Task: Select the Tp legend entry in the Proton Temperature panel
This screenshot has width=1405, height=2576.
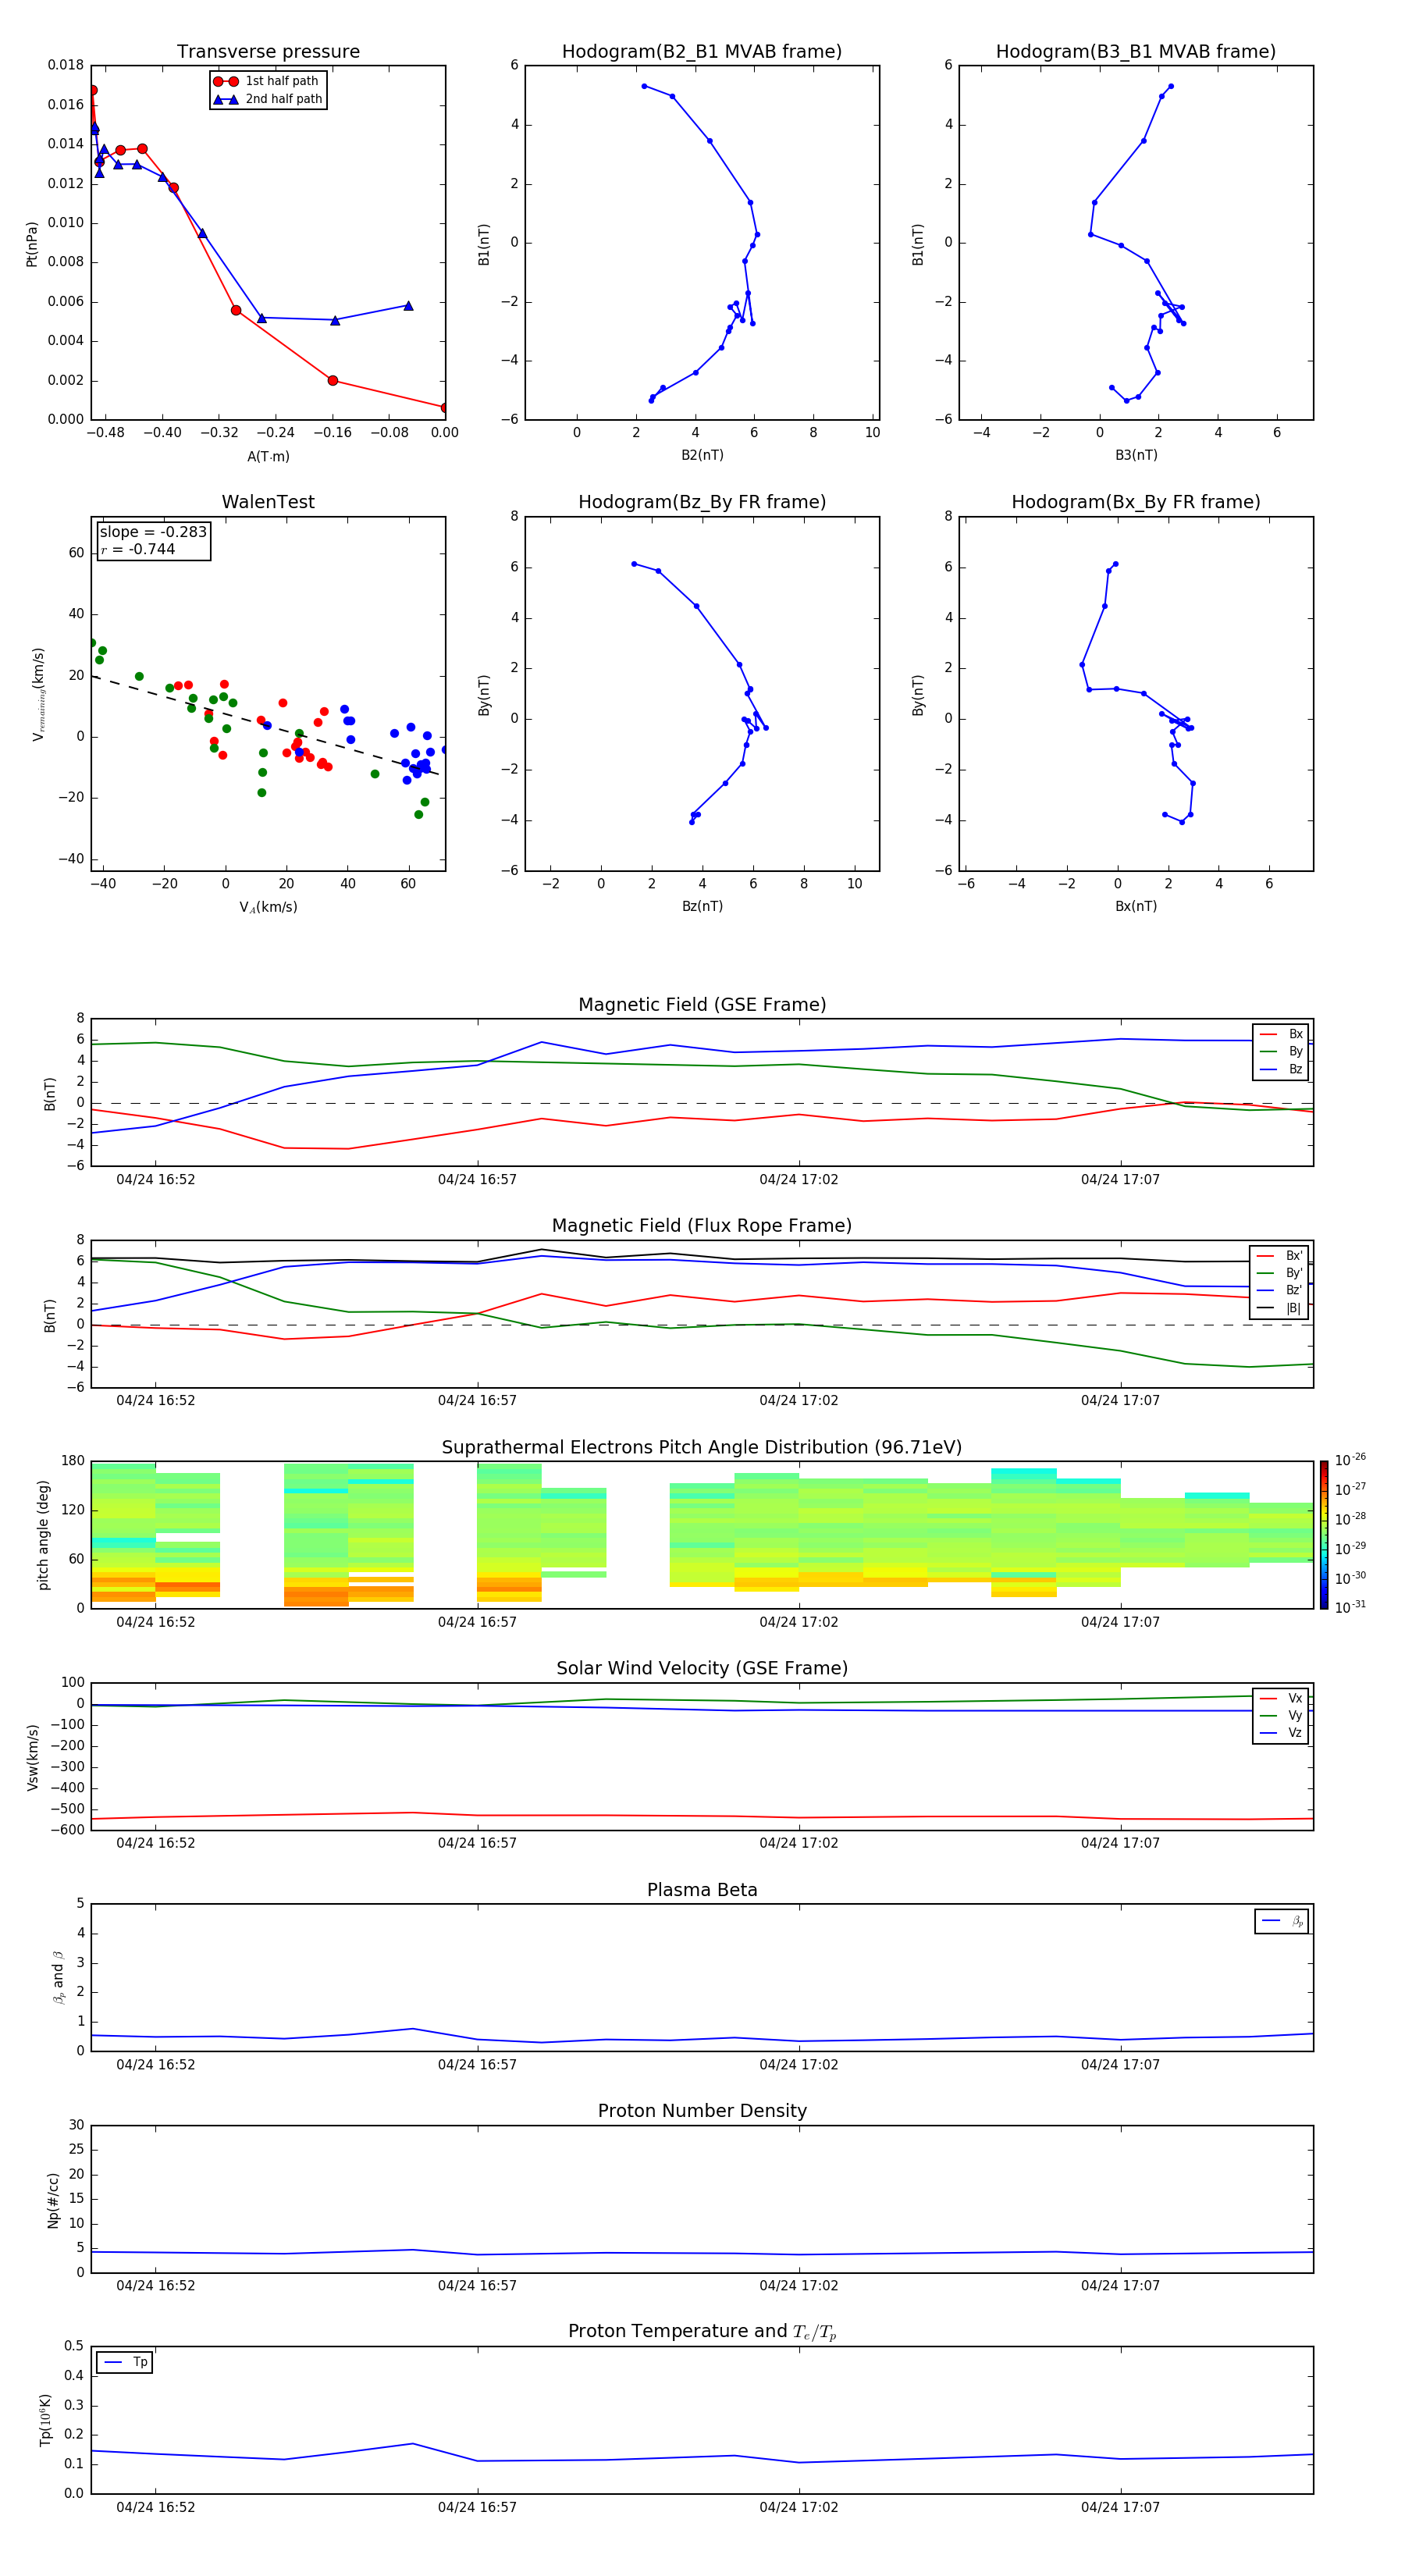Action: click(125, 2362)
